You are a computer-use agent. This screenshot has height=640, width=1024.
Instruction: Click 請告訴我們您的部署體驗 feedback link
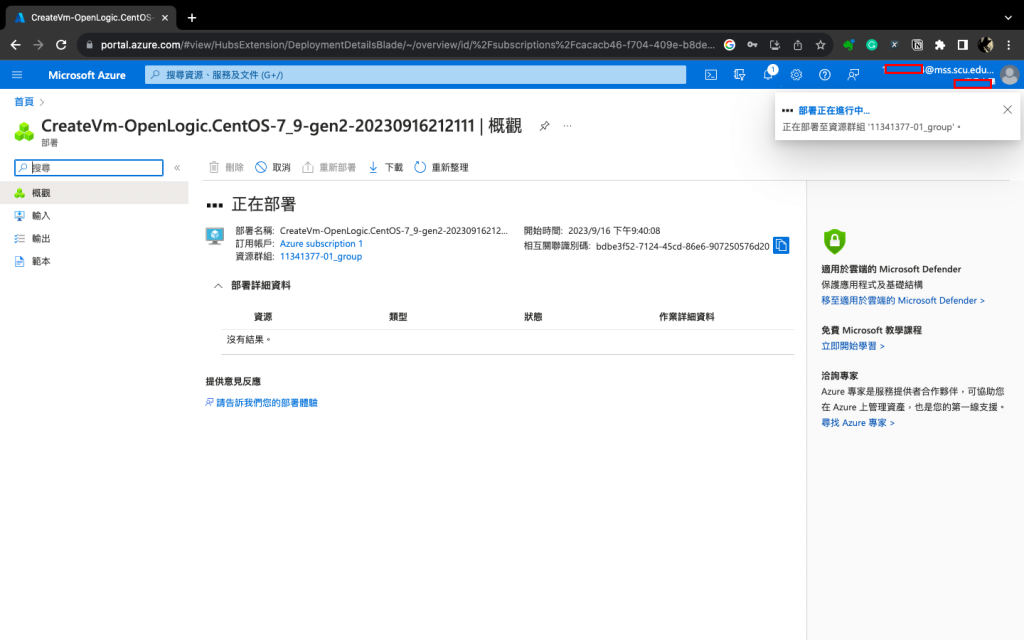[266, 403]
